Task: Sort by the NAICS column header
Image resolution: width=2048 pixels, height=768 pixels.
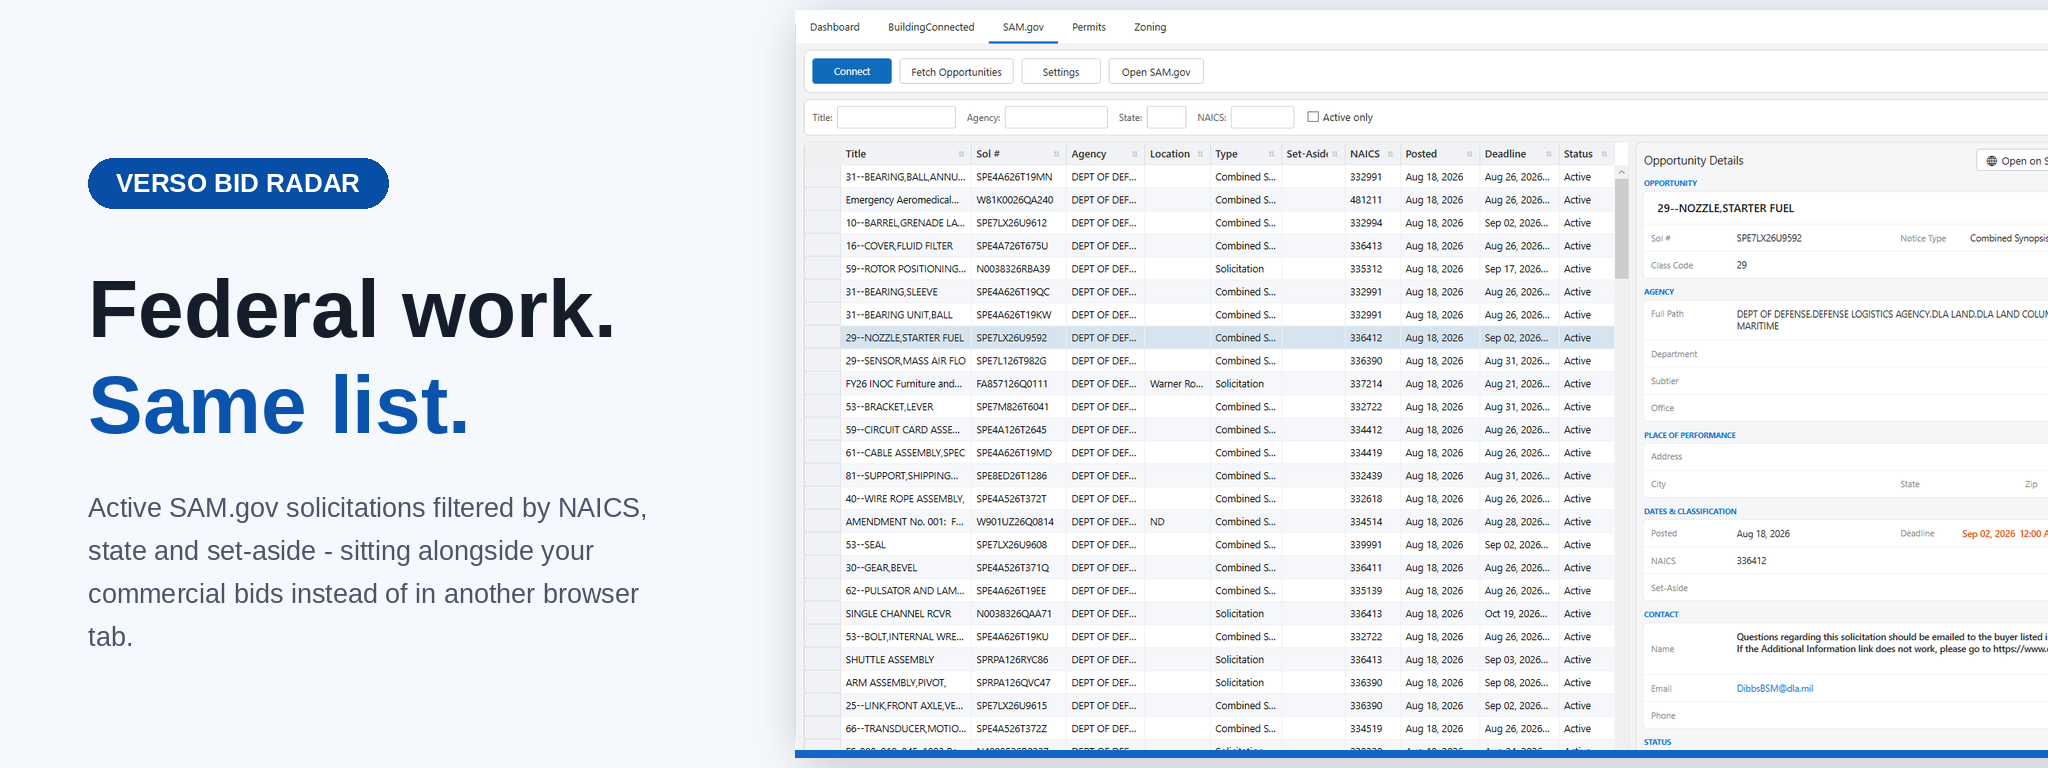Action: (1365, 154)
